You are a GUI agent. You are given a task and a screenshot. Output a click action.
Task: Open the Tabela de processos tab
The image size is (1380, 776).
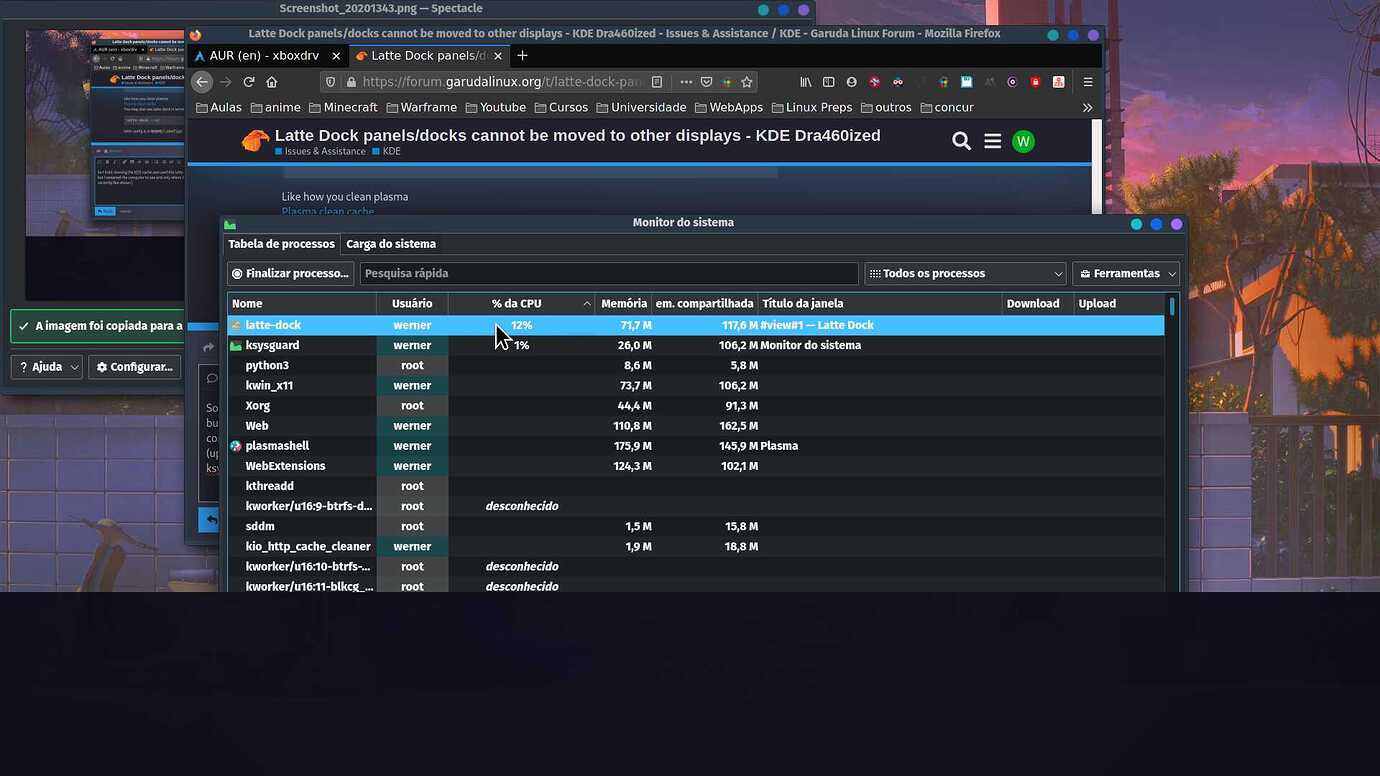click(281, 244)
